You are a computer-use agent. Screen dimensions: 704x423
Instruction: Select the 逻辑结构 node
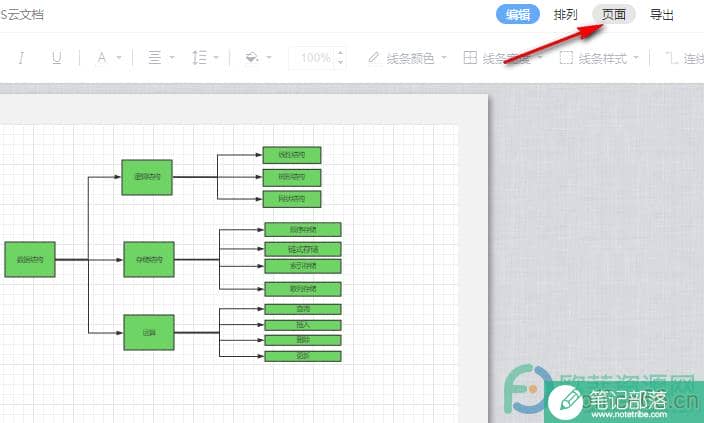147,177
